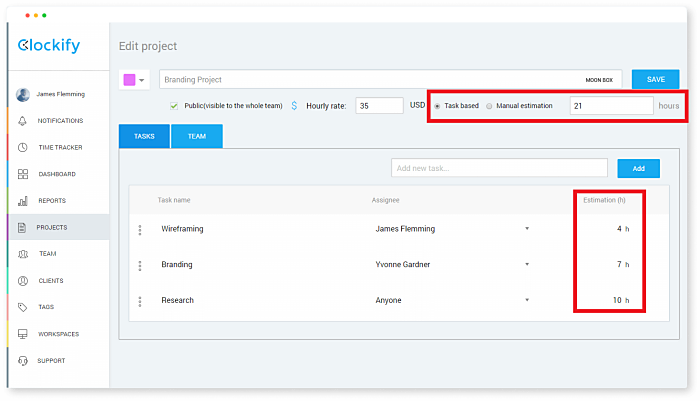Click the Wireframing task name
This screenshot has width=700, height=401.
point(182,229)
